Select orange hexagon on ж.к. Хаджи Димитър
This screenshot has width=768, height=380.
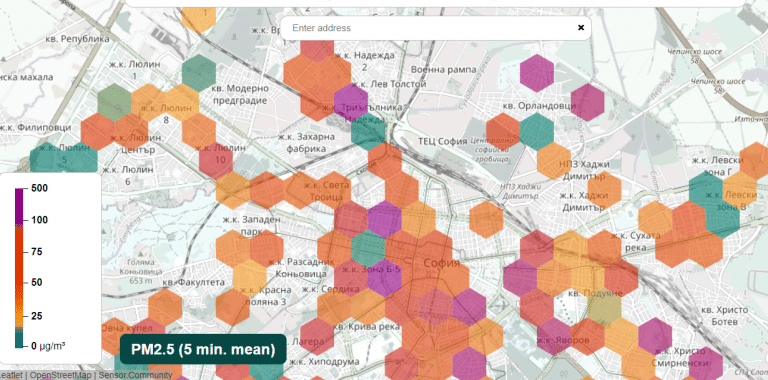pos(604,190)
